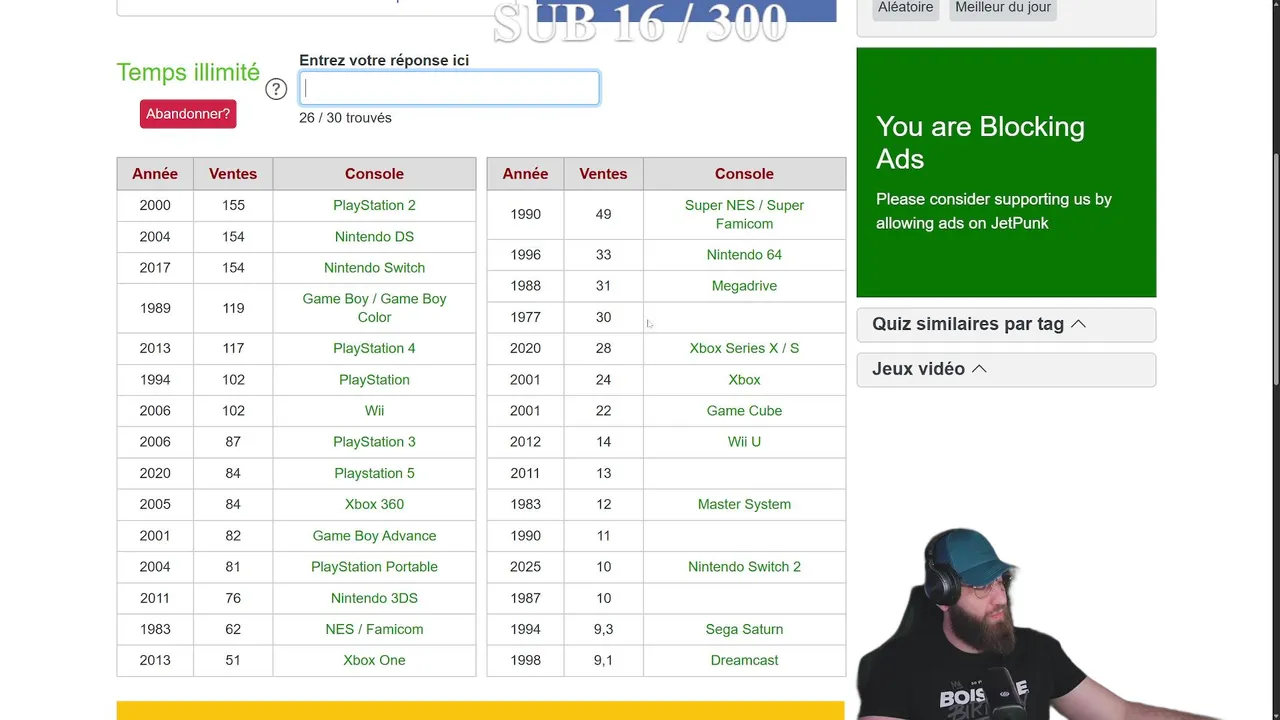1280x720 pixels.
Task: Click the Nintendo DS console cell
Action: (374, 237)
